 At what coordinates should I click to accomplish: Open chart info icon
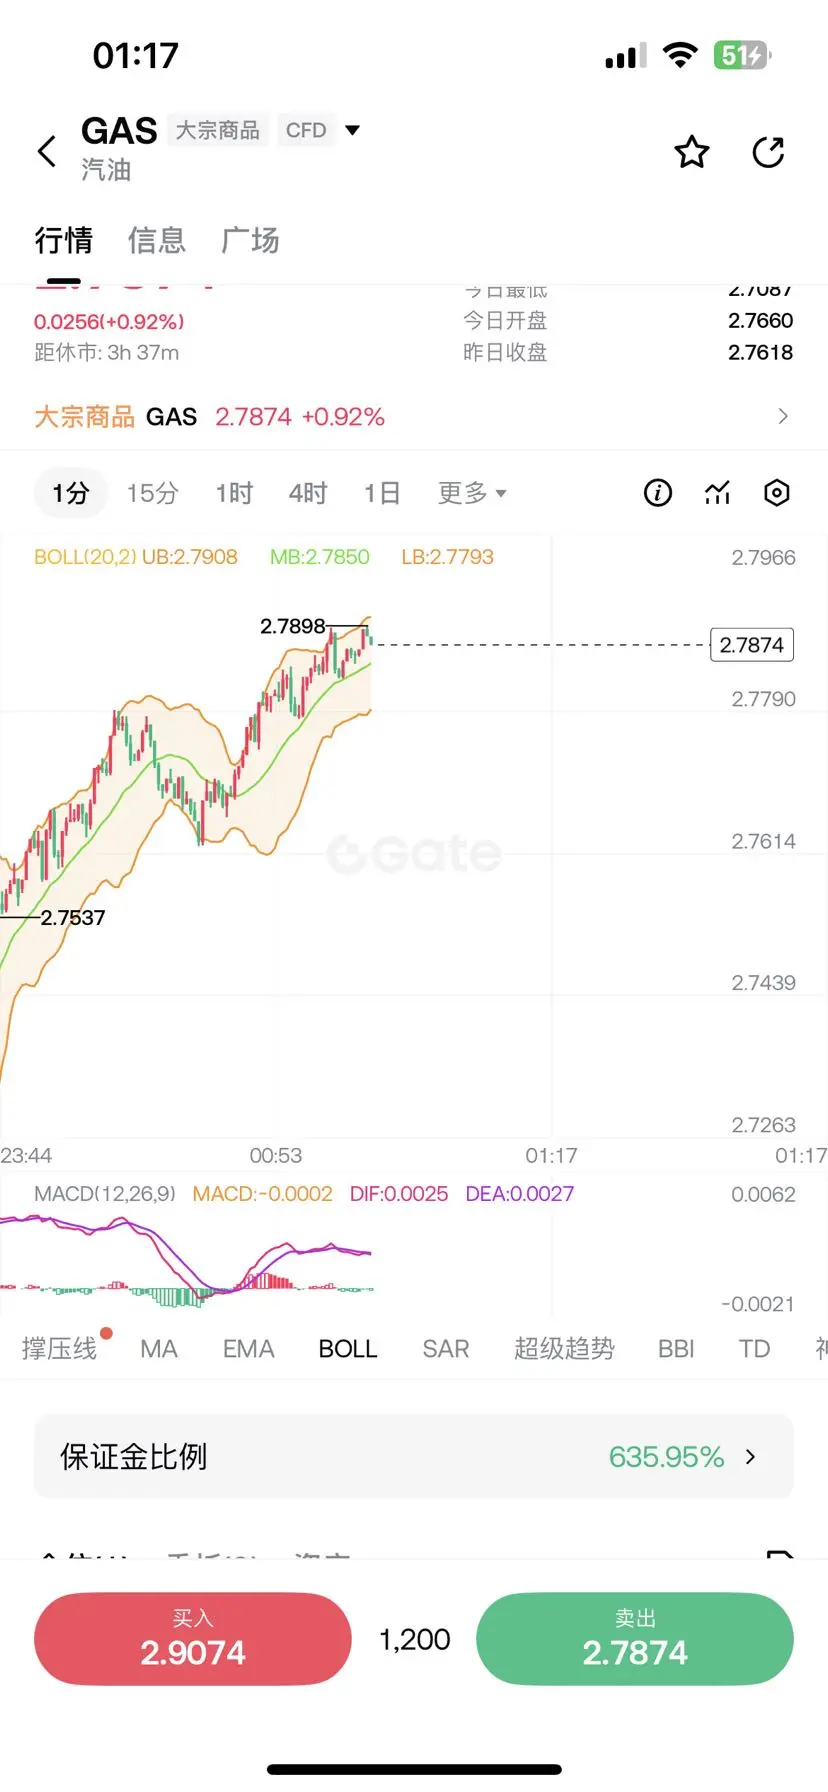657,493
